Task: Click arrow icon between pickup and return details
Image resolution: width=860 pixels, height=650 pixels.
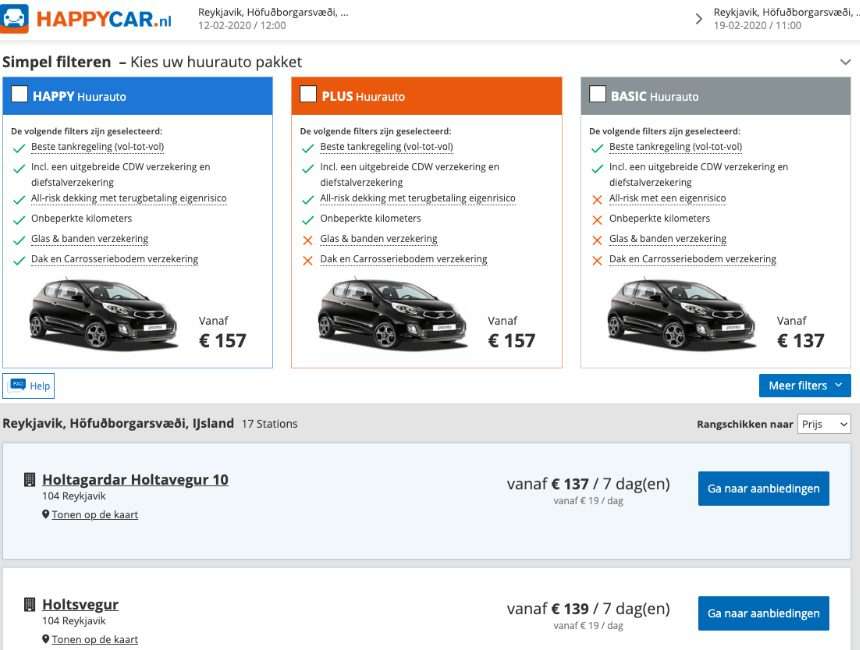Action: tap(698, 19)
